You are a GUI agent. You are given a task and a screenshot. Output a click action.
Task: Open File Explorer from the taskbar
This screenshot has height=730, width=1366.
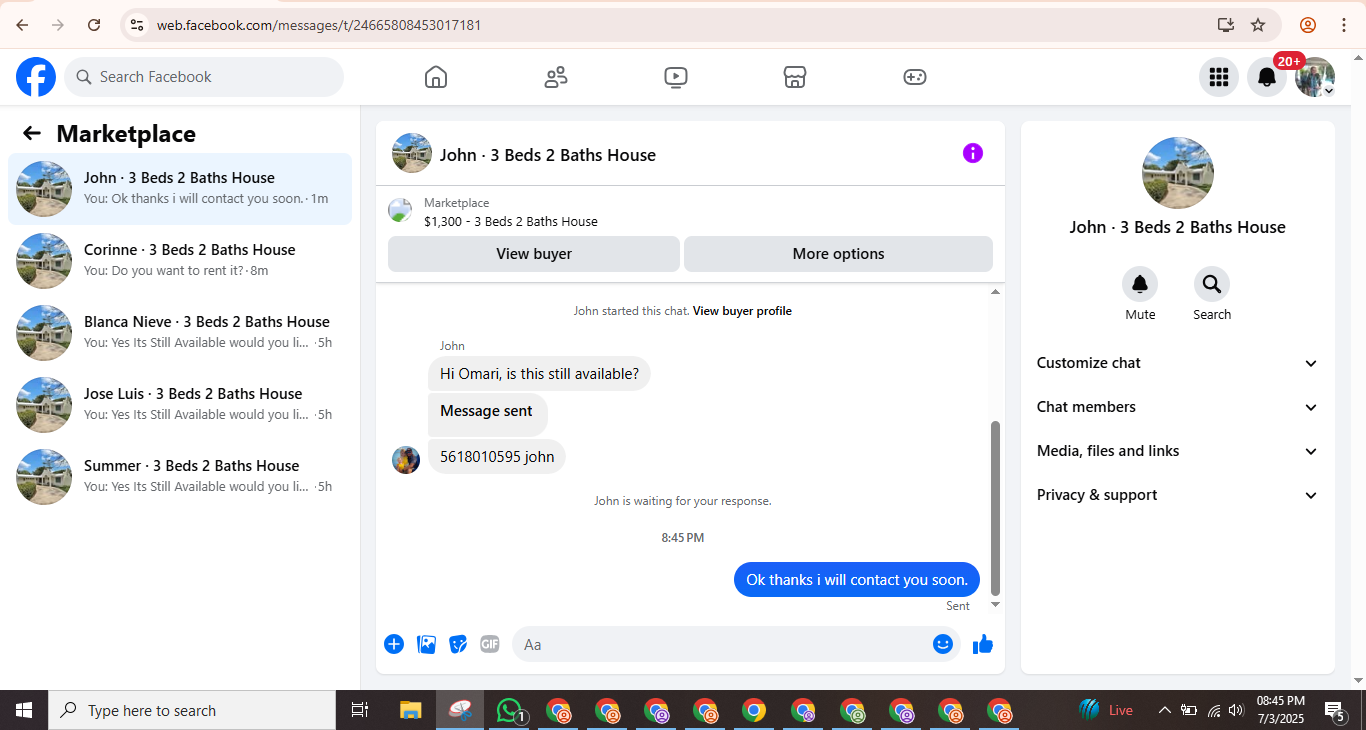411,710
